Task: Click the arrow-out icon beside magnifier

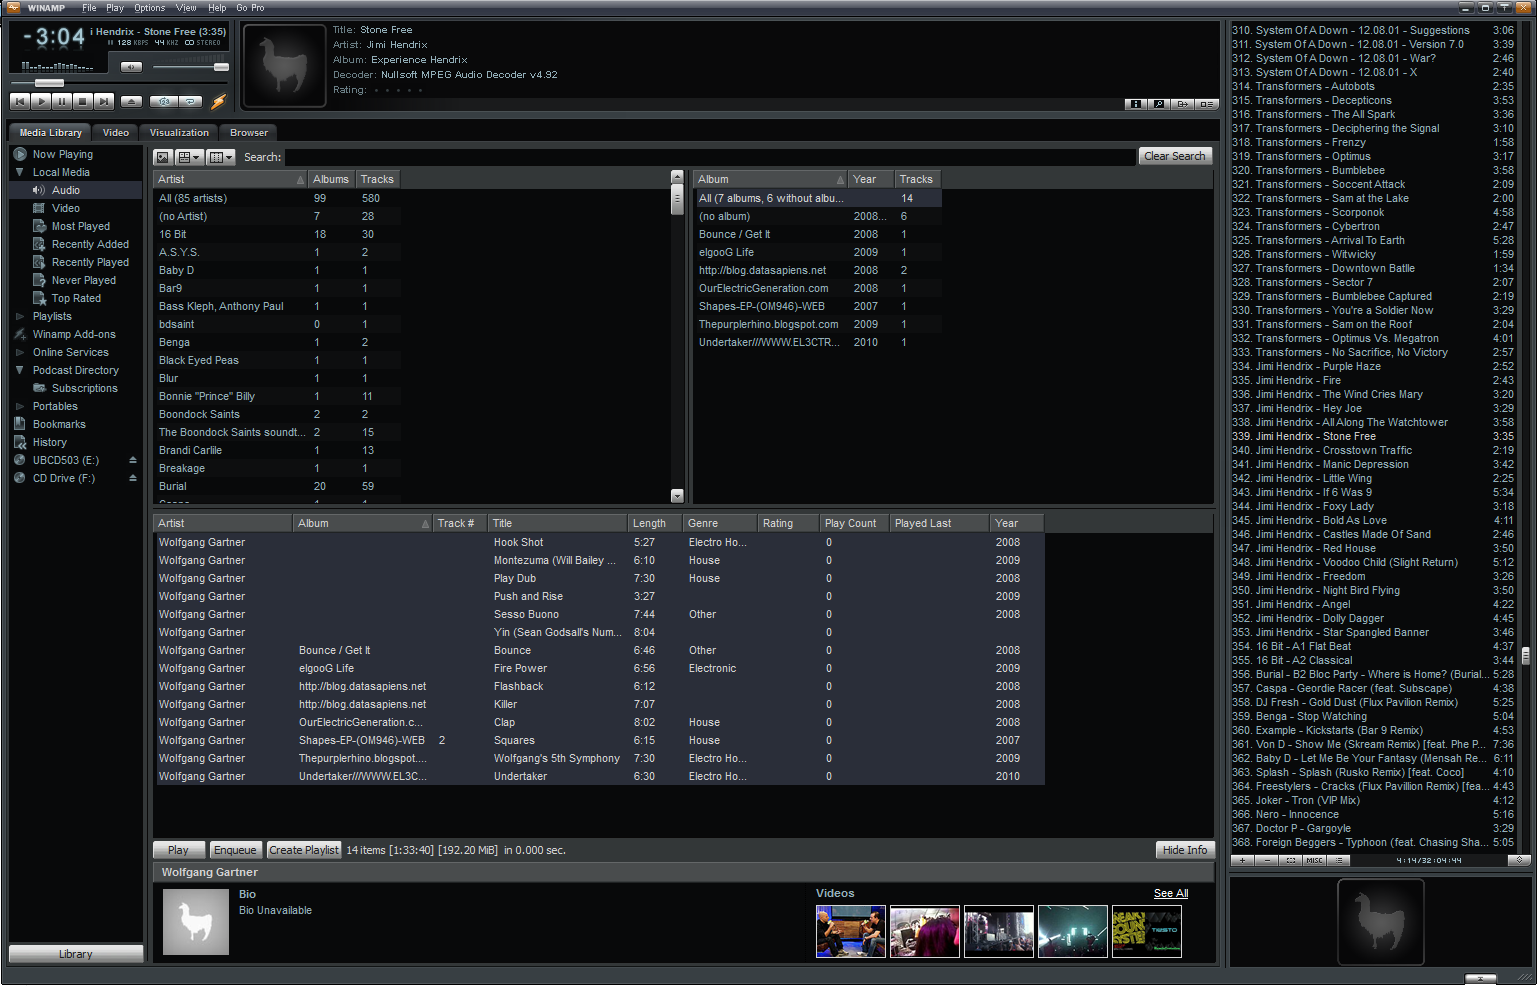Action: coord(1183,104)
